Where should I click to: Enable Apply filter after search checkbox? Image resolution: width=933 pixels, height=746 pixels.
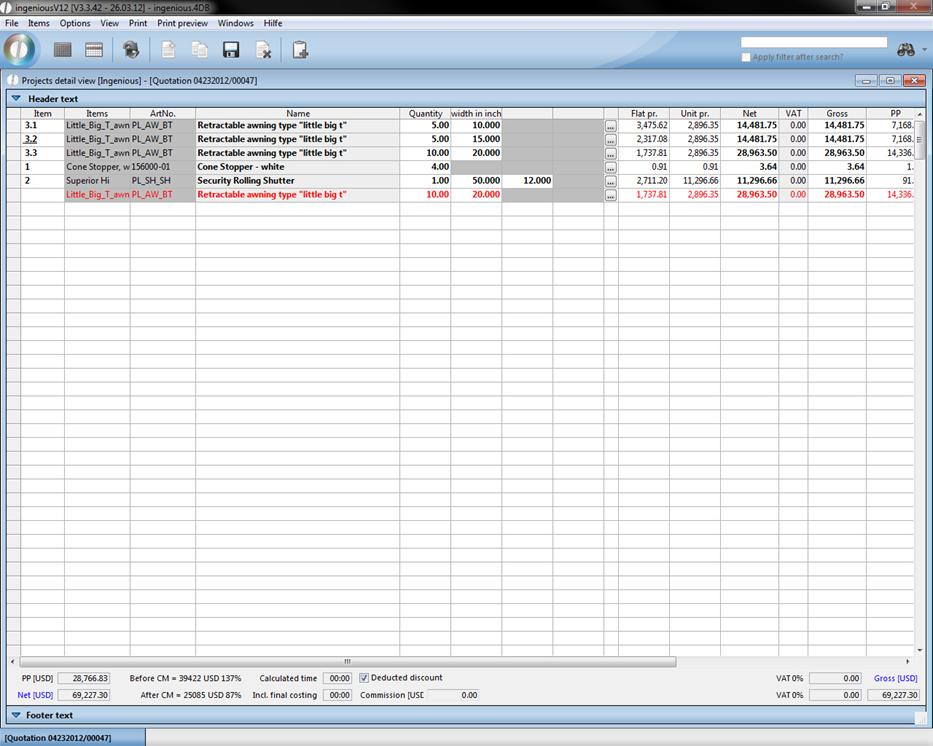746,57
